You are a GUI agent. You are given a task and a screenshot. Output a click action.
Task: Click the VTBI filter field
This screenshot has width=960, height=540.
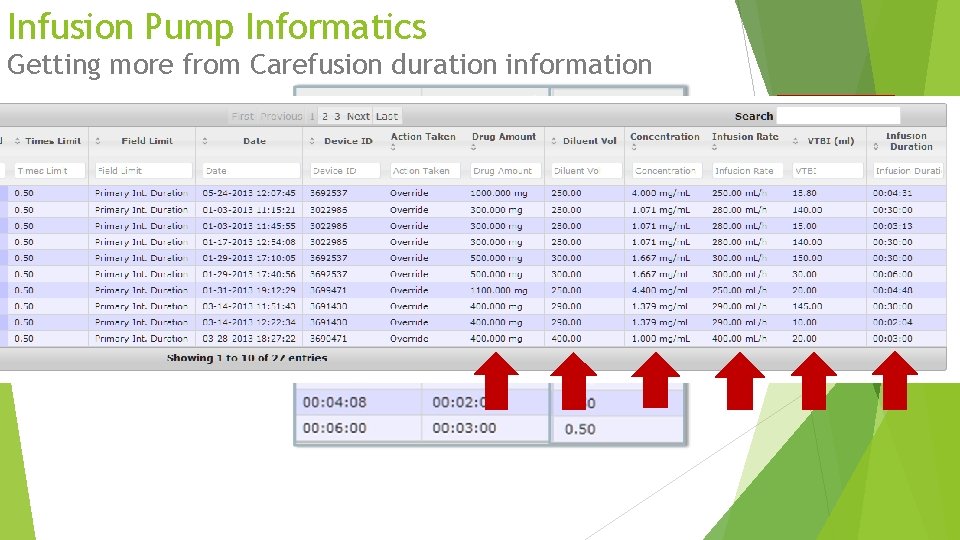(828, 171)
